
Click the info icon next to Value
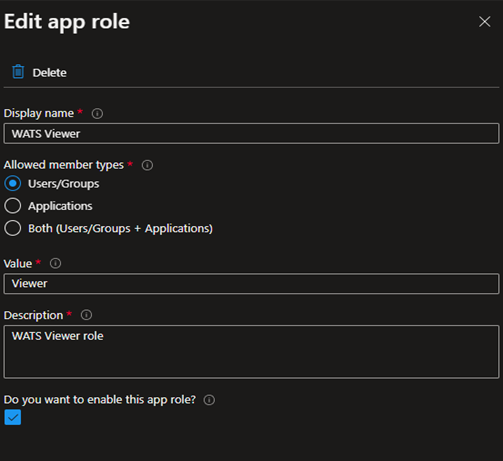point(55,263)
